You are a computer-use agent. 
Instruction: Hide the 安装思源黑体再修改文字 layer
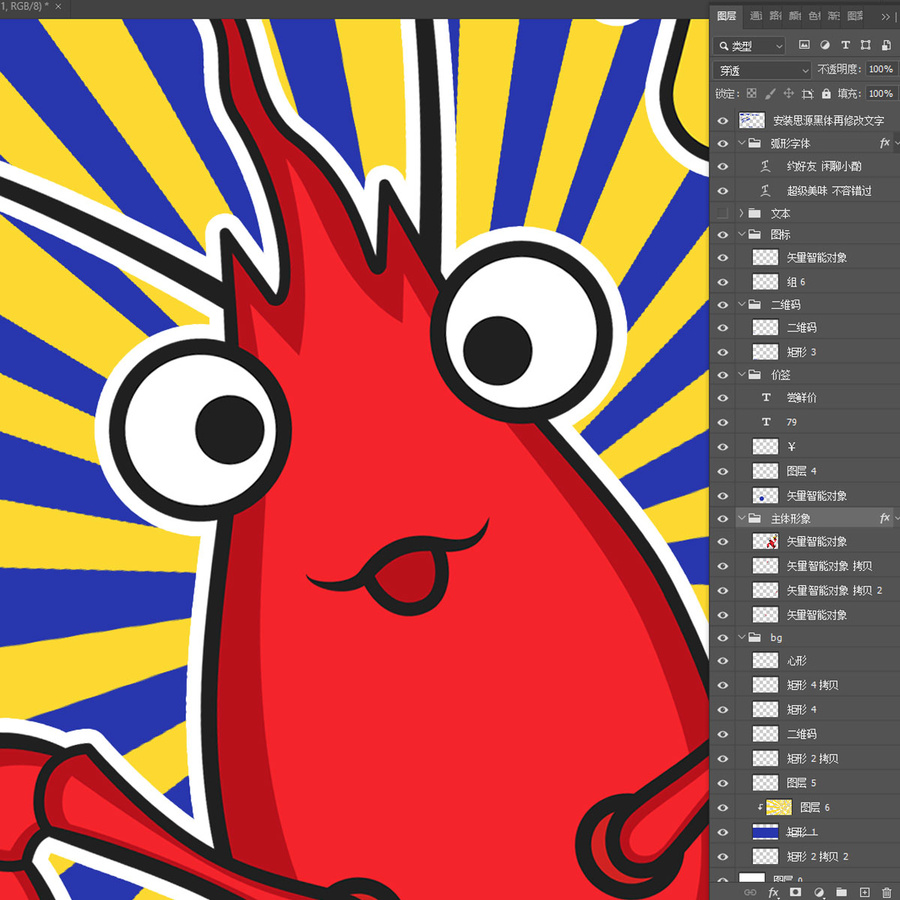coord(723,121)
